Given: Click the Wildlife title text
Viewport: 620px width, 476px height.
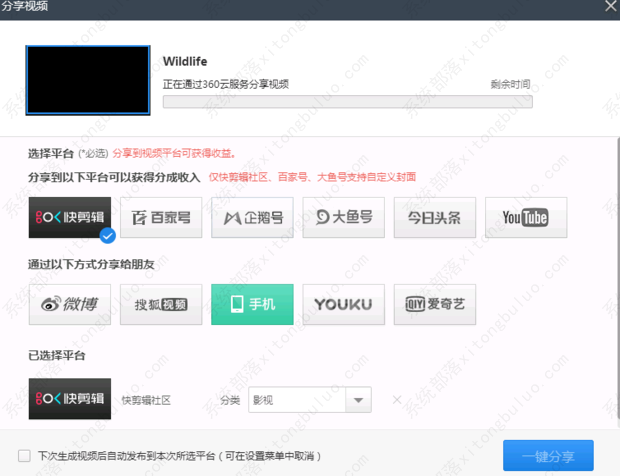Looking at the screenshot, I should pyautogui.click(x=185, y=61).
